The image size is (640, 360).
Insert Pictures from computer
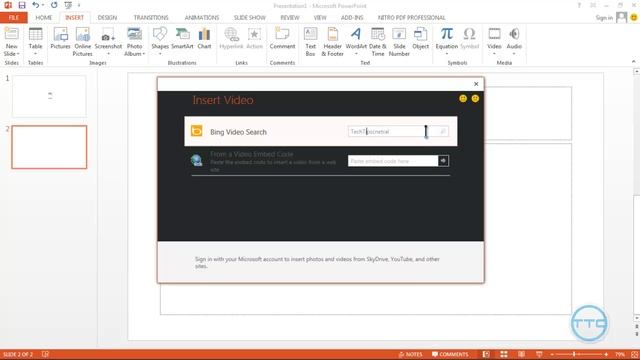click(x=60, y=39)
